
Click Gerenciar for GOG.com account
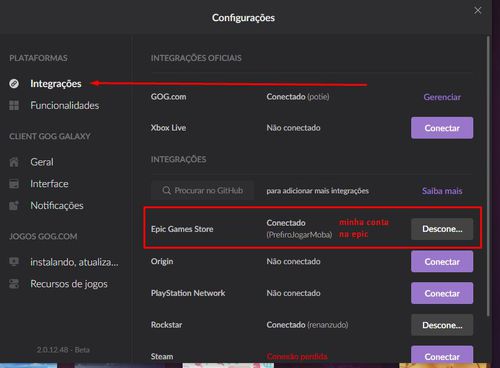click(442, 97)
